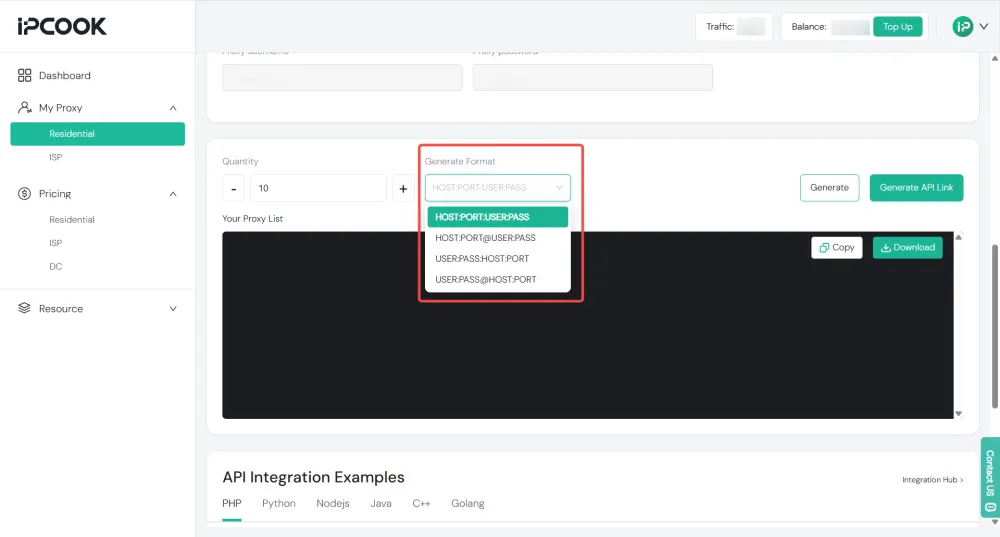The width and height of the screenshot is (1000, 537).
Task: Click the Resource layers icon
Action: point(24,308)
